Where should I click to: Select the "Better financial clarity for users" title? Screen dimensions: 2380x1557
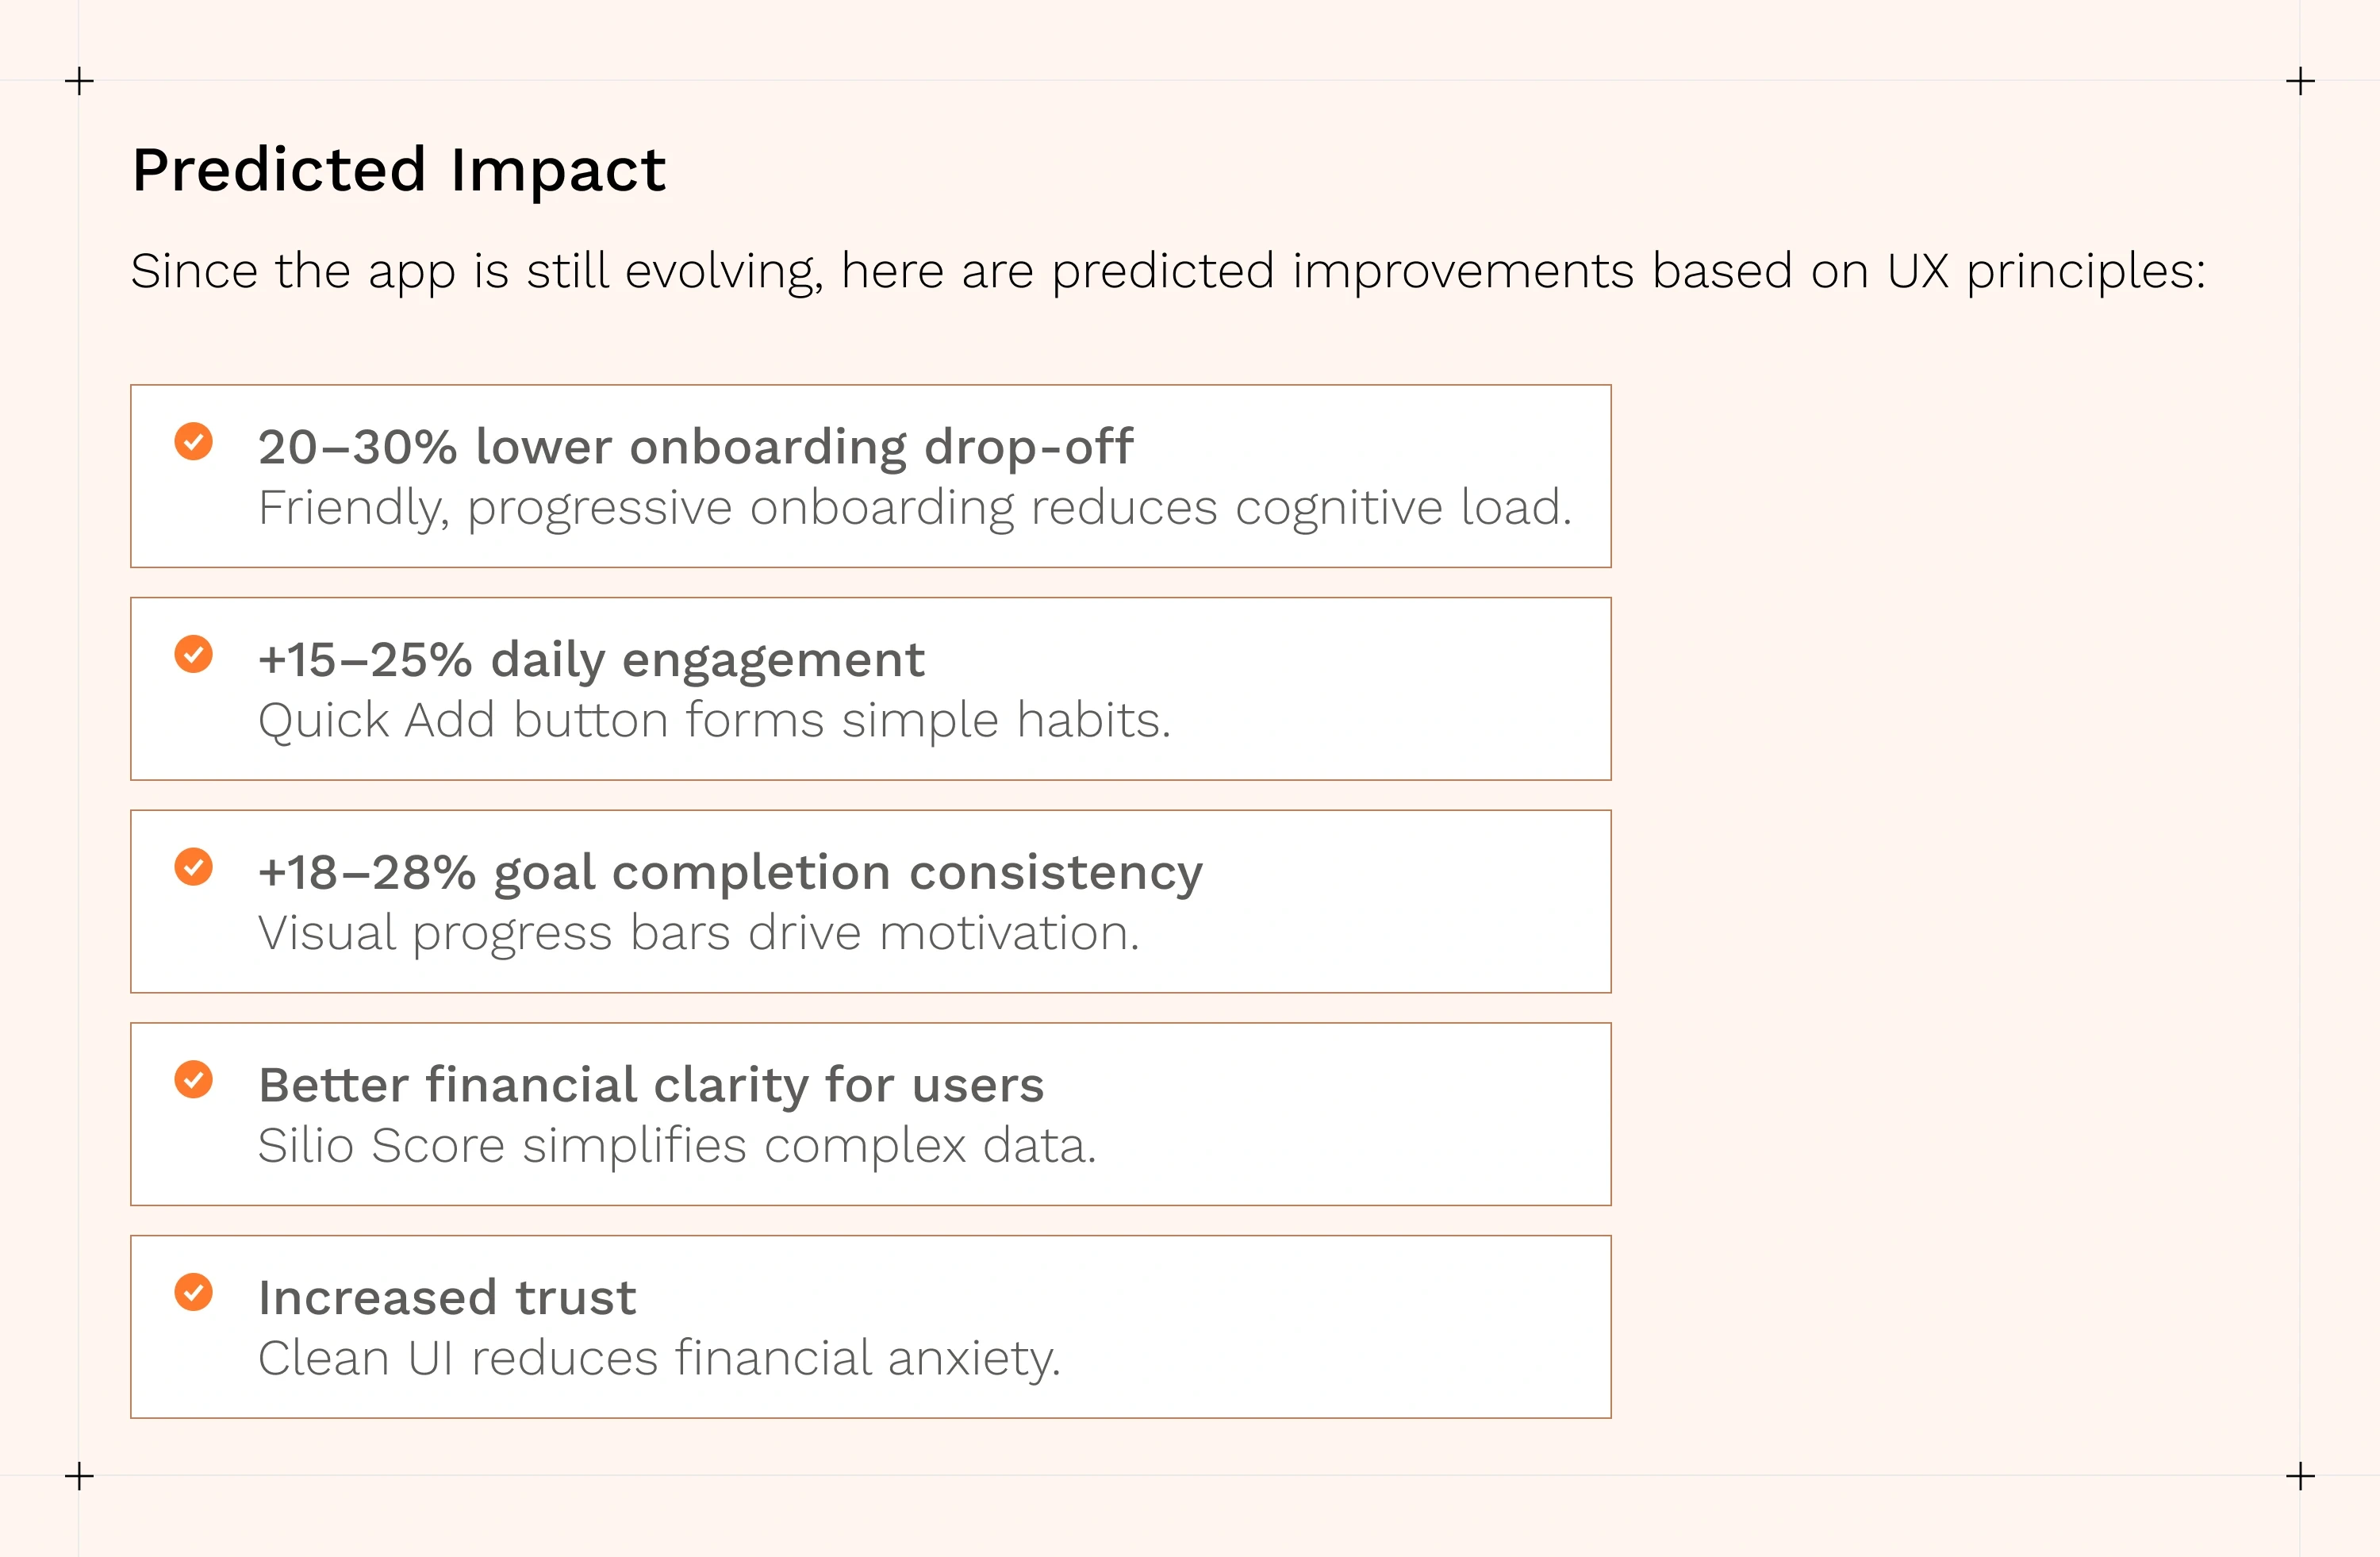point(651,1085)
